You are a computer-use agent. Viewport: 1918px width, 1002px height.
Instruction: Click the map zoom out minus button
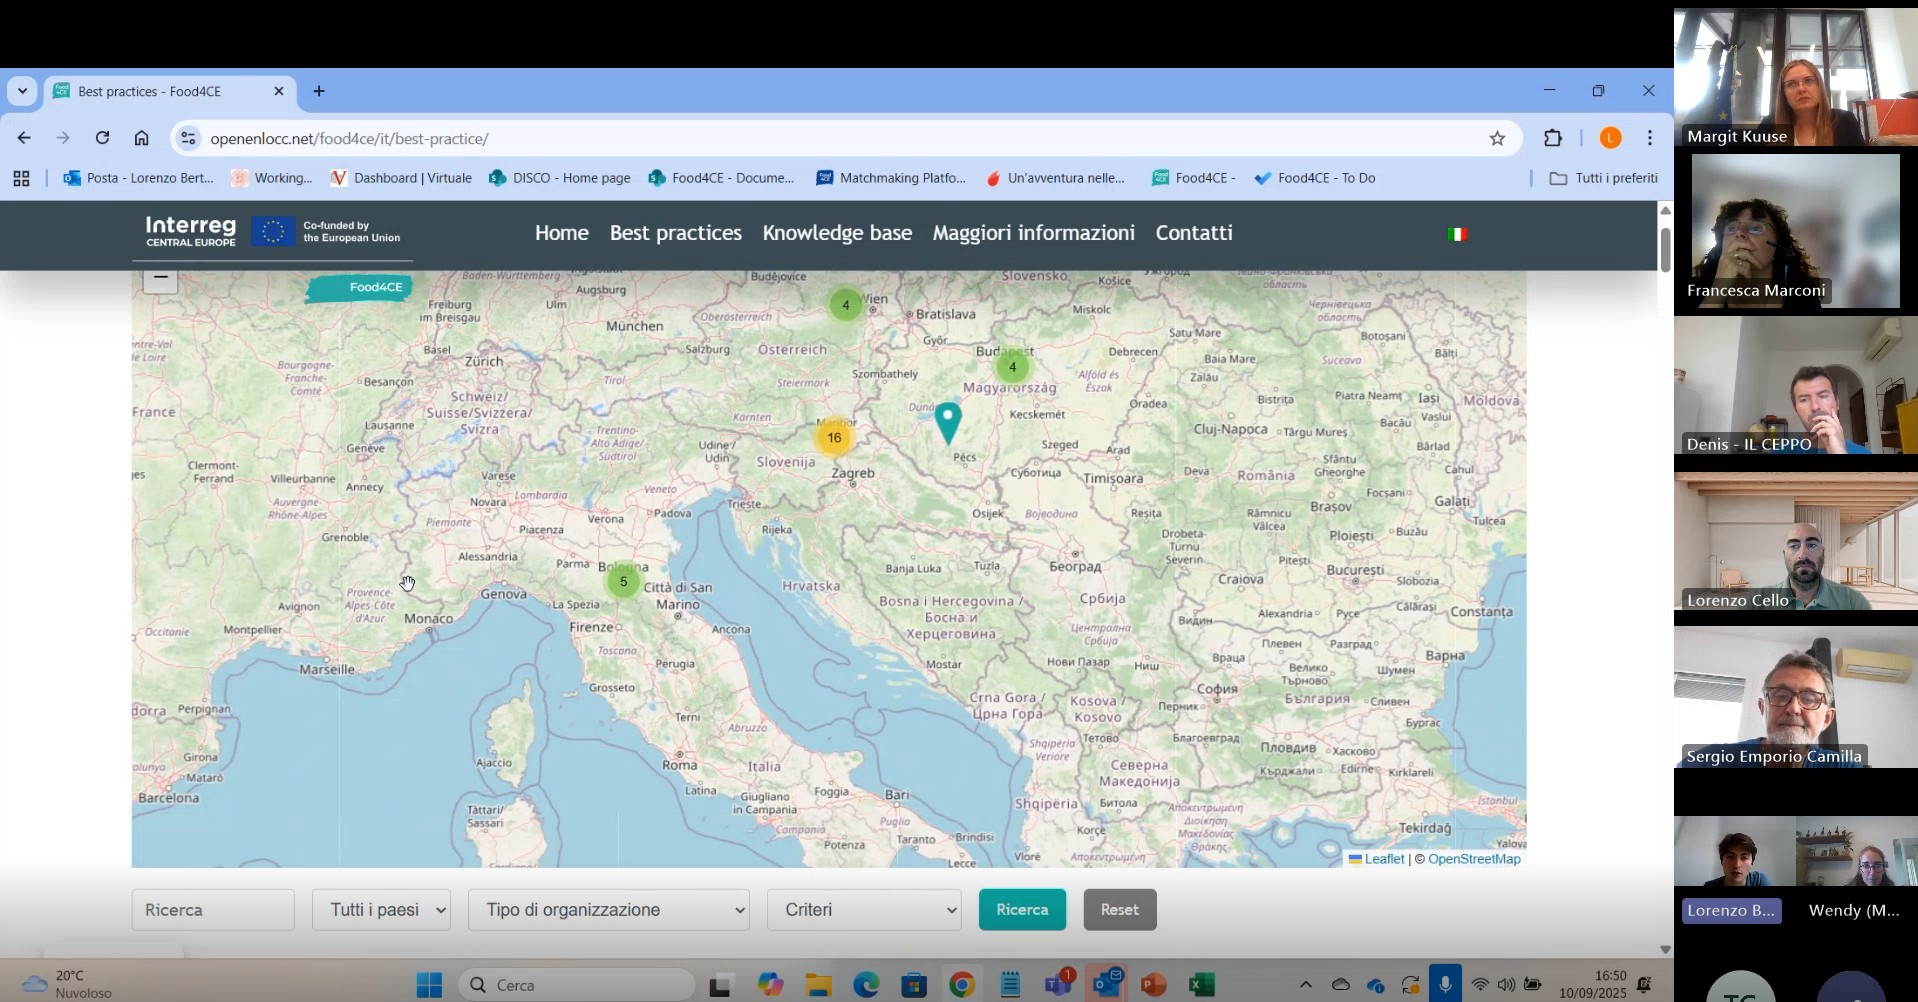[x=160, y=279]
